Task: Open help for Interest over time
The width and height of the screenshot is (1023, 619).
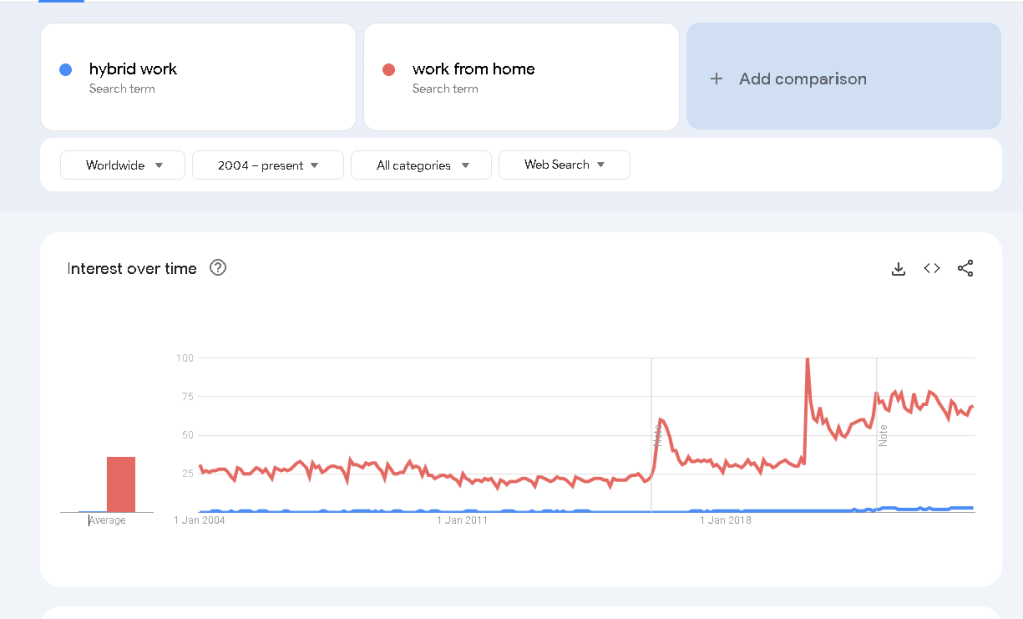Action: (x=218, y=267)
